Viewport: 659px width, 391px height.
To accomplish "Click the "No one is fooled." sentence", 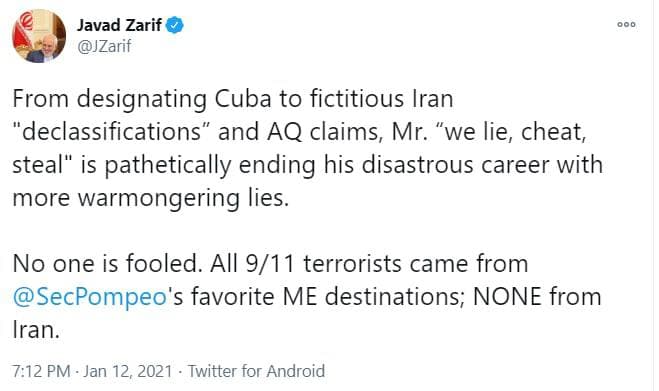I will point(105,264).
